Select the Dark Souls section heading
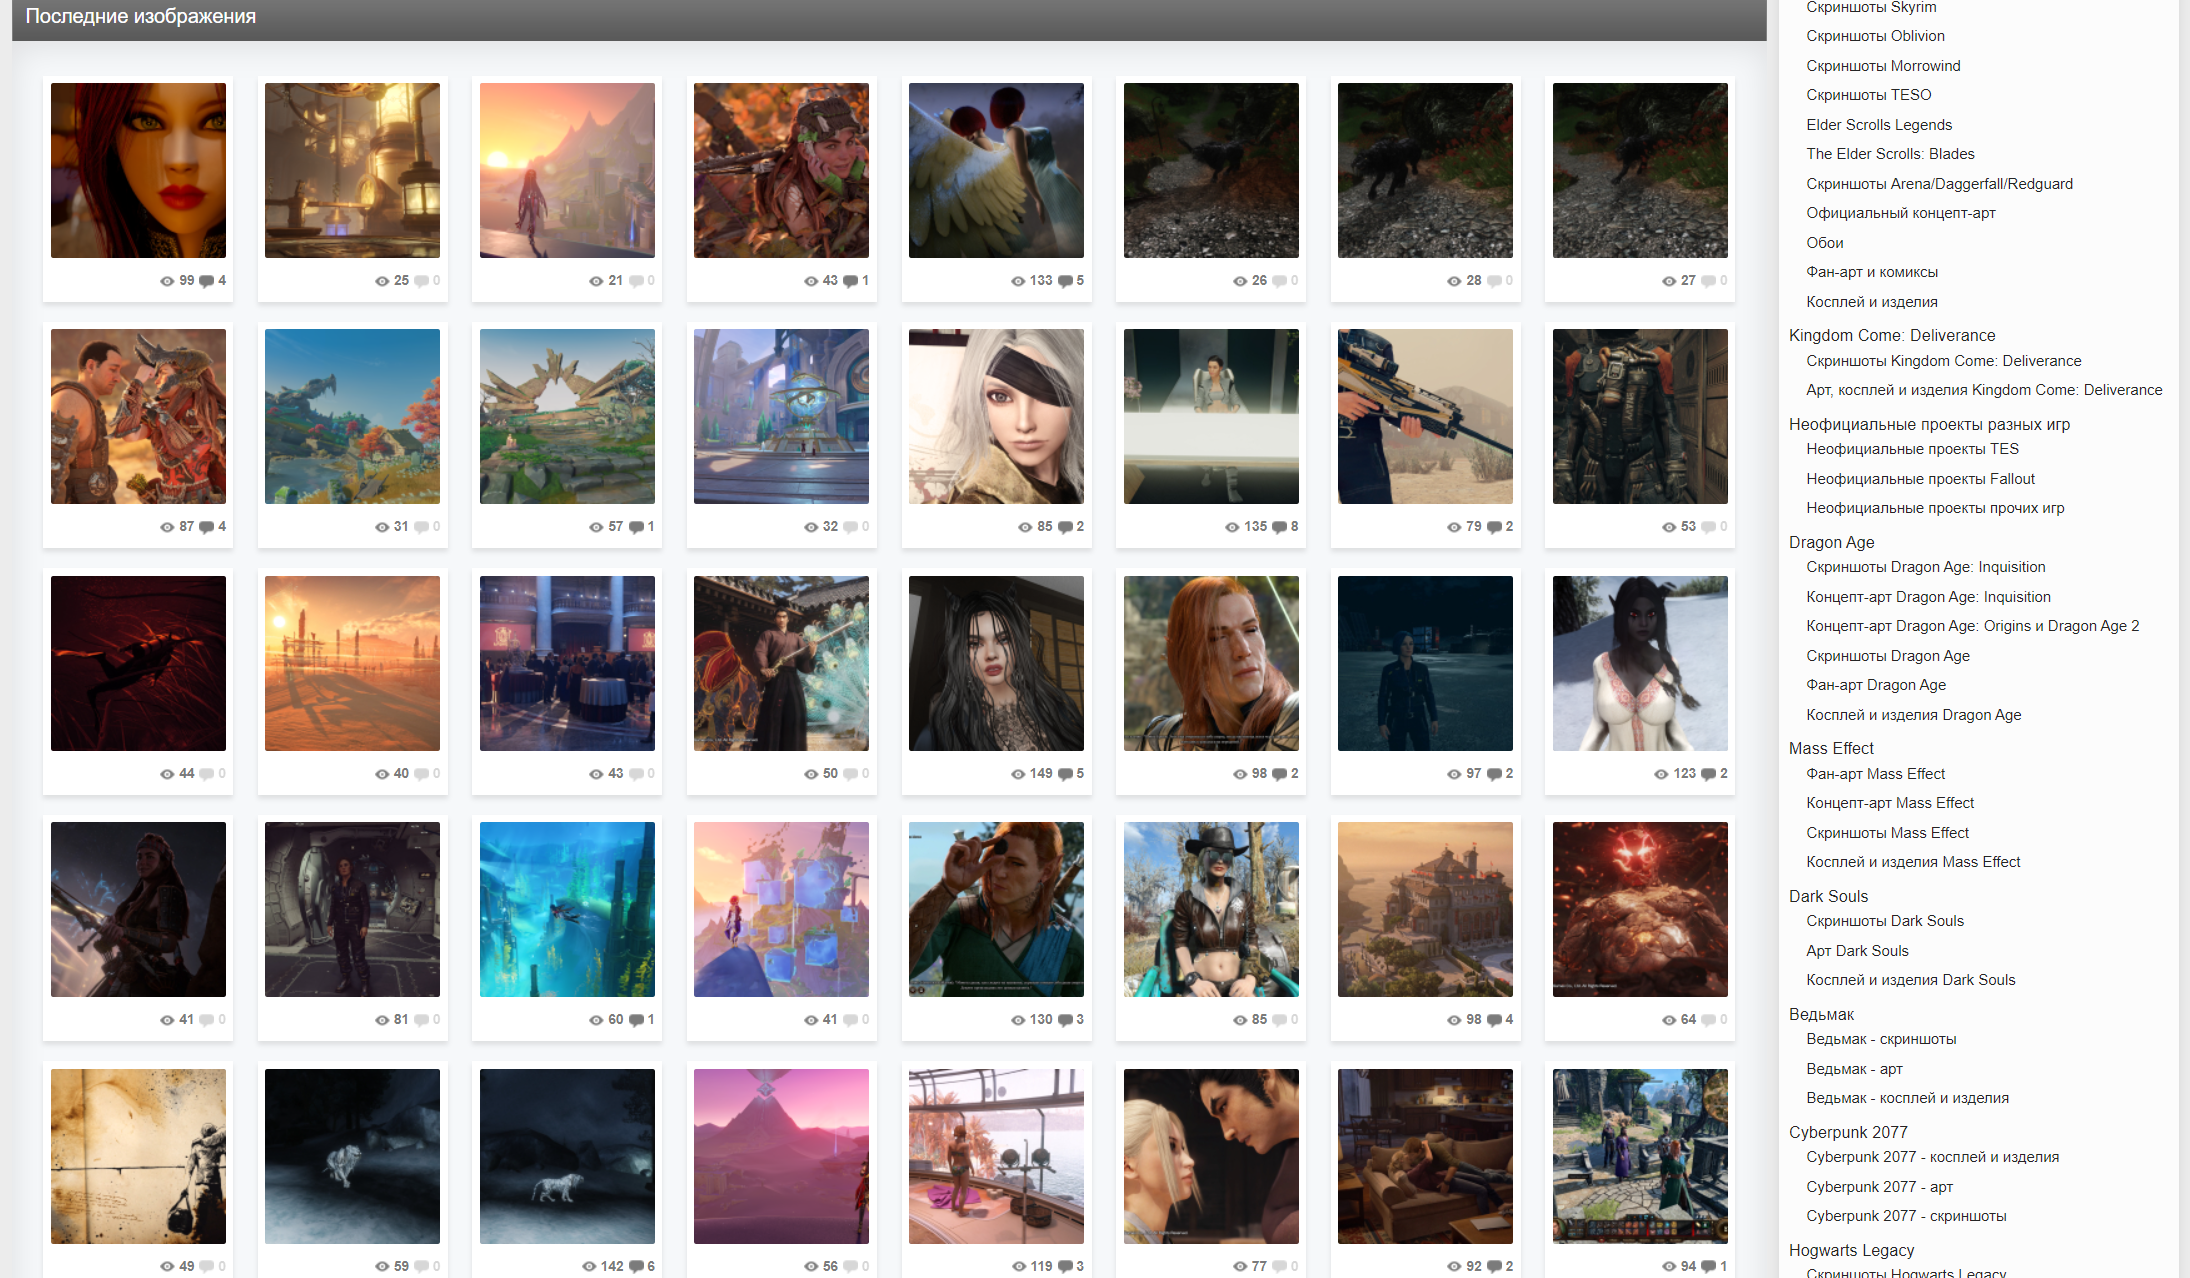Viewport: 2190px width, 1278px height. pyautogui.click(x=1828, y=896)
